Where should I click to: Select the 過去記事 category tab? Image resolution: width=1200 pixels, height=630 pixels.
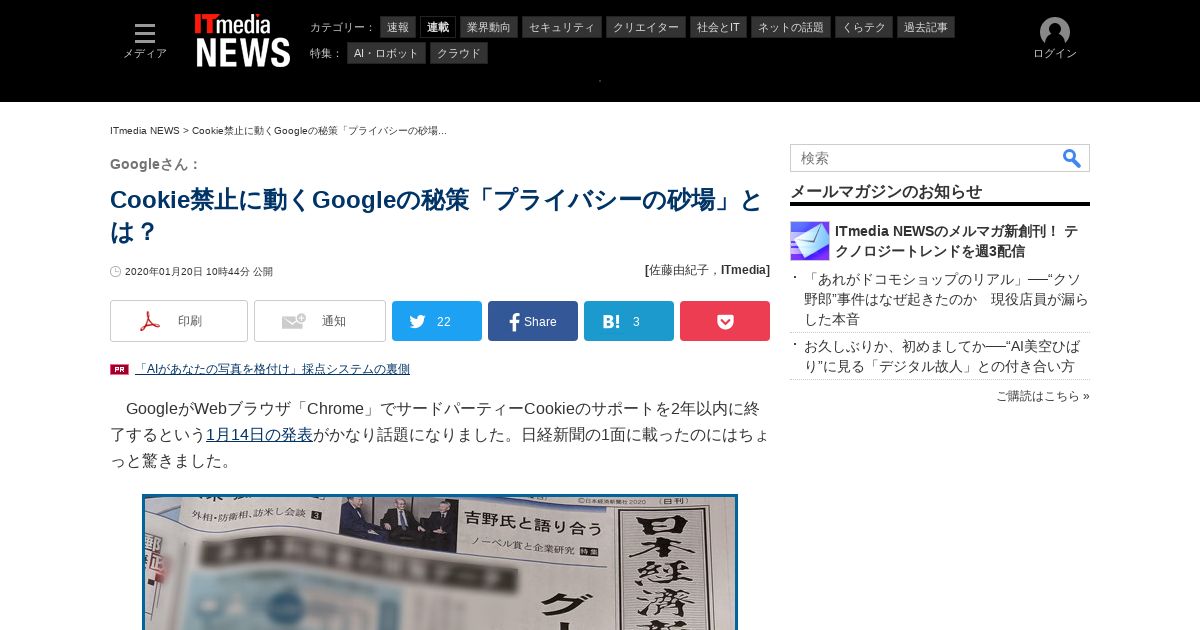point(926,27)
